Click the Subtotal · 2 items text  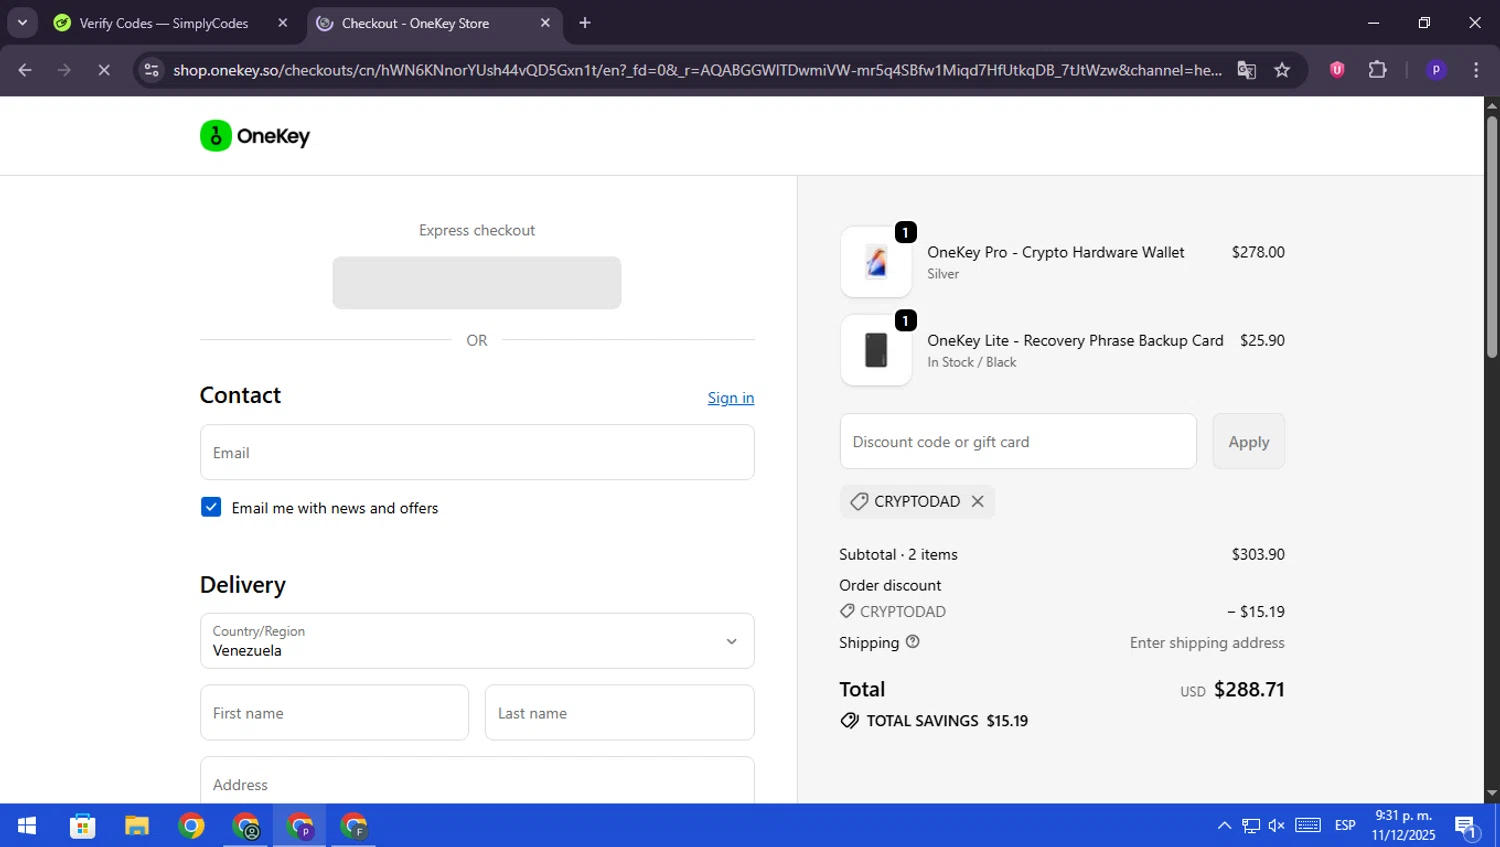(898, 555)
